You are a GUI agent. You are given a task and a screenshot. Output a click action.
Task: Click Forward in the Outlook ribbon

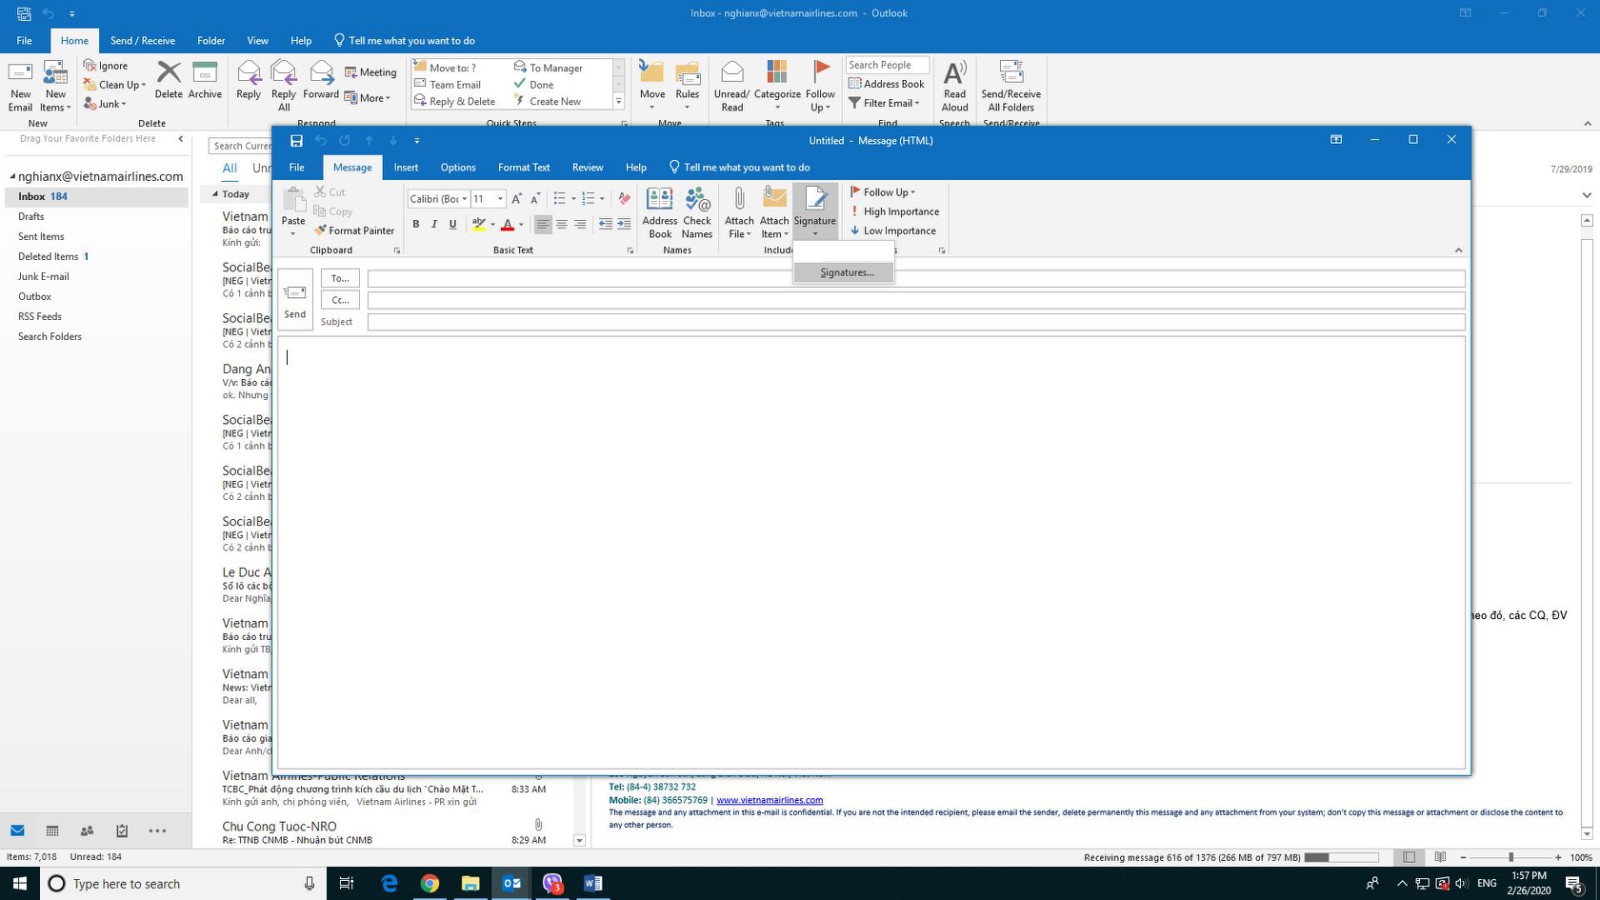coord(321,80)
